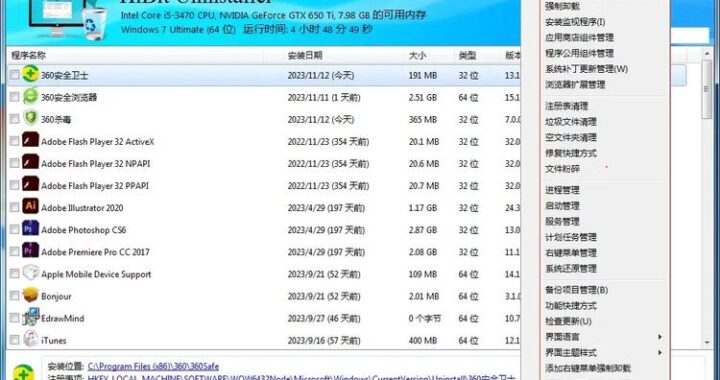Click 检查更新(U) in the menu
Screen dimensions: 720x380
point(568,321)
